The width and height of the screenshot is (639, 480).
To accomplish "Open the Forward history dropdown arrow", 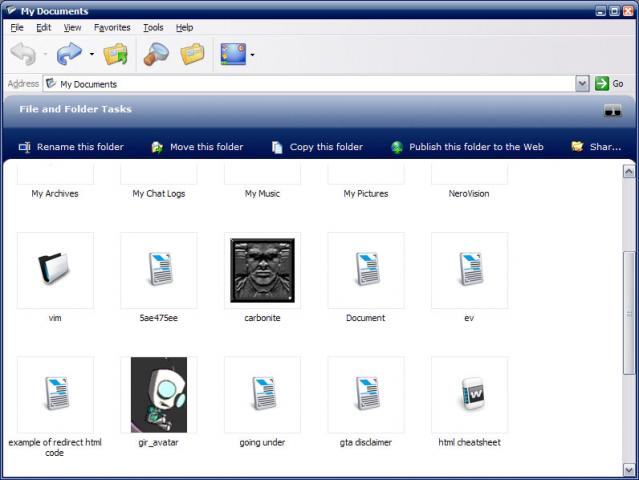I will [92, 54].
